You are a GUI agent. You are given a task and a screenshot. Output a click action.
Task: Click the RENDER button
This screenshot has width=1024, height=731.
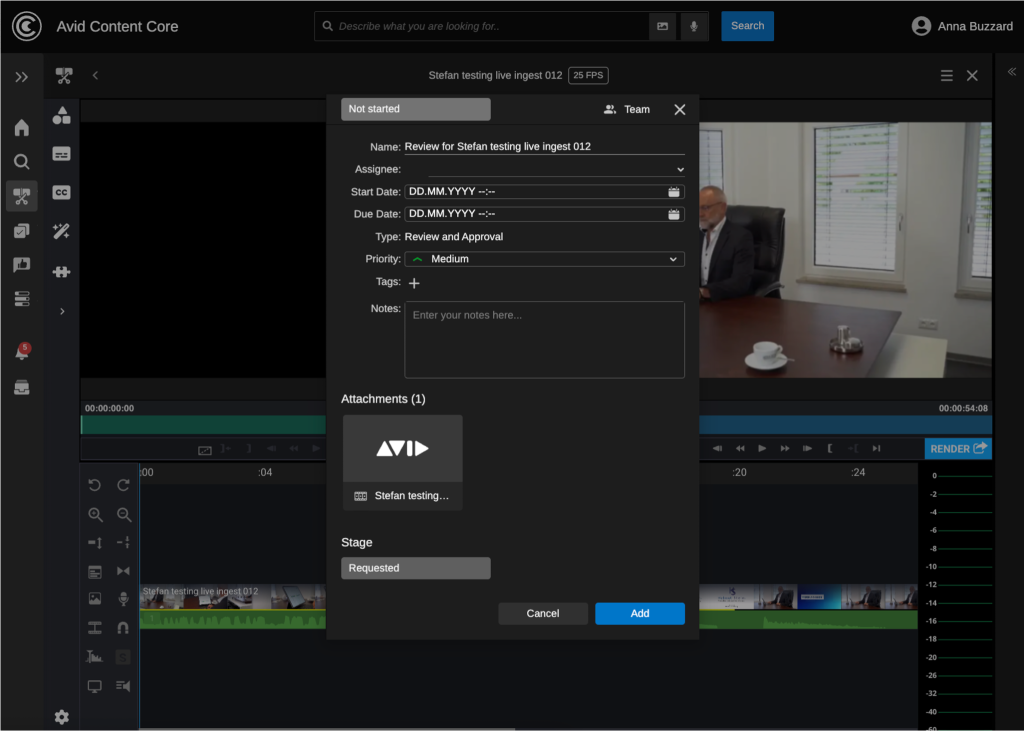click(958, 449)
